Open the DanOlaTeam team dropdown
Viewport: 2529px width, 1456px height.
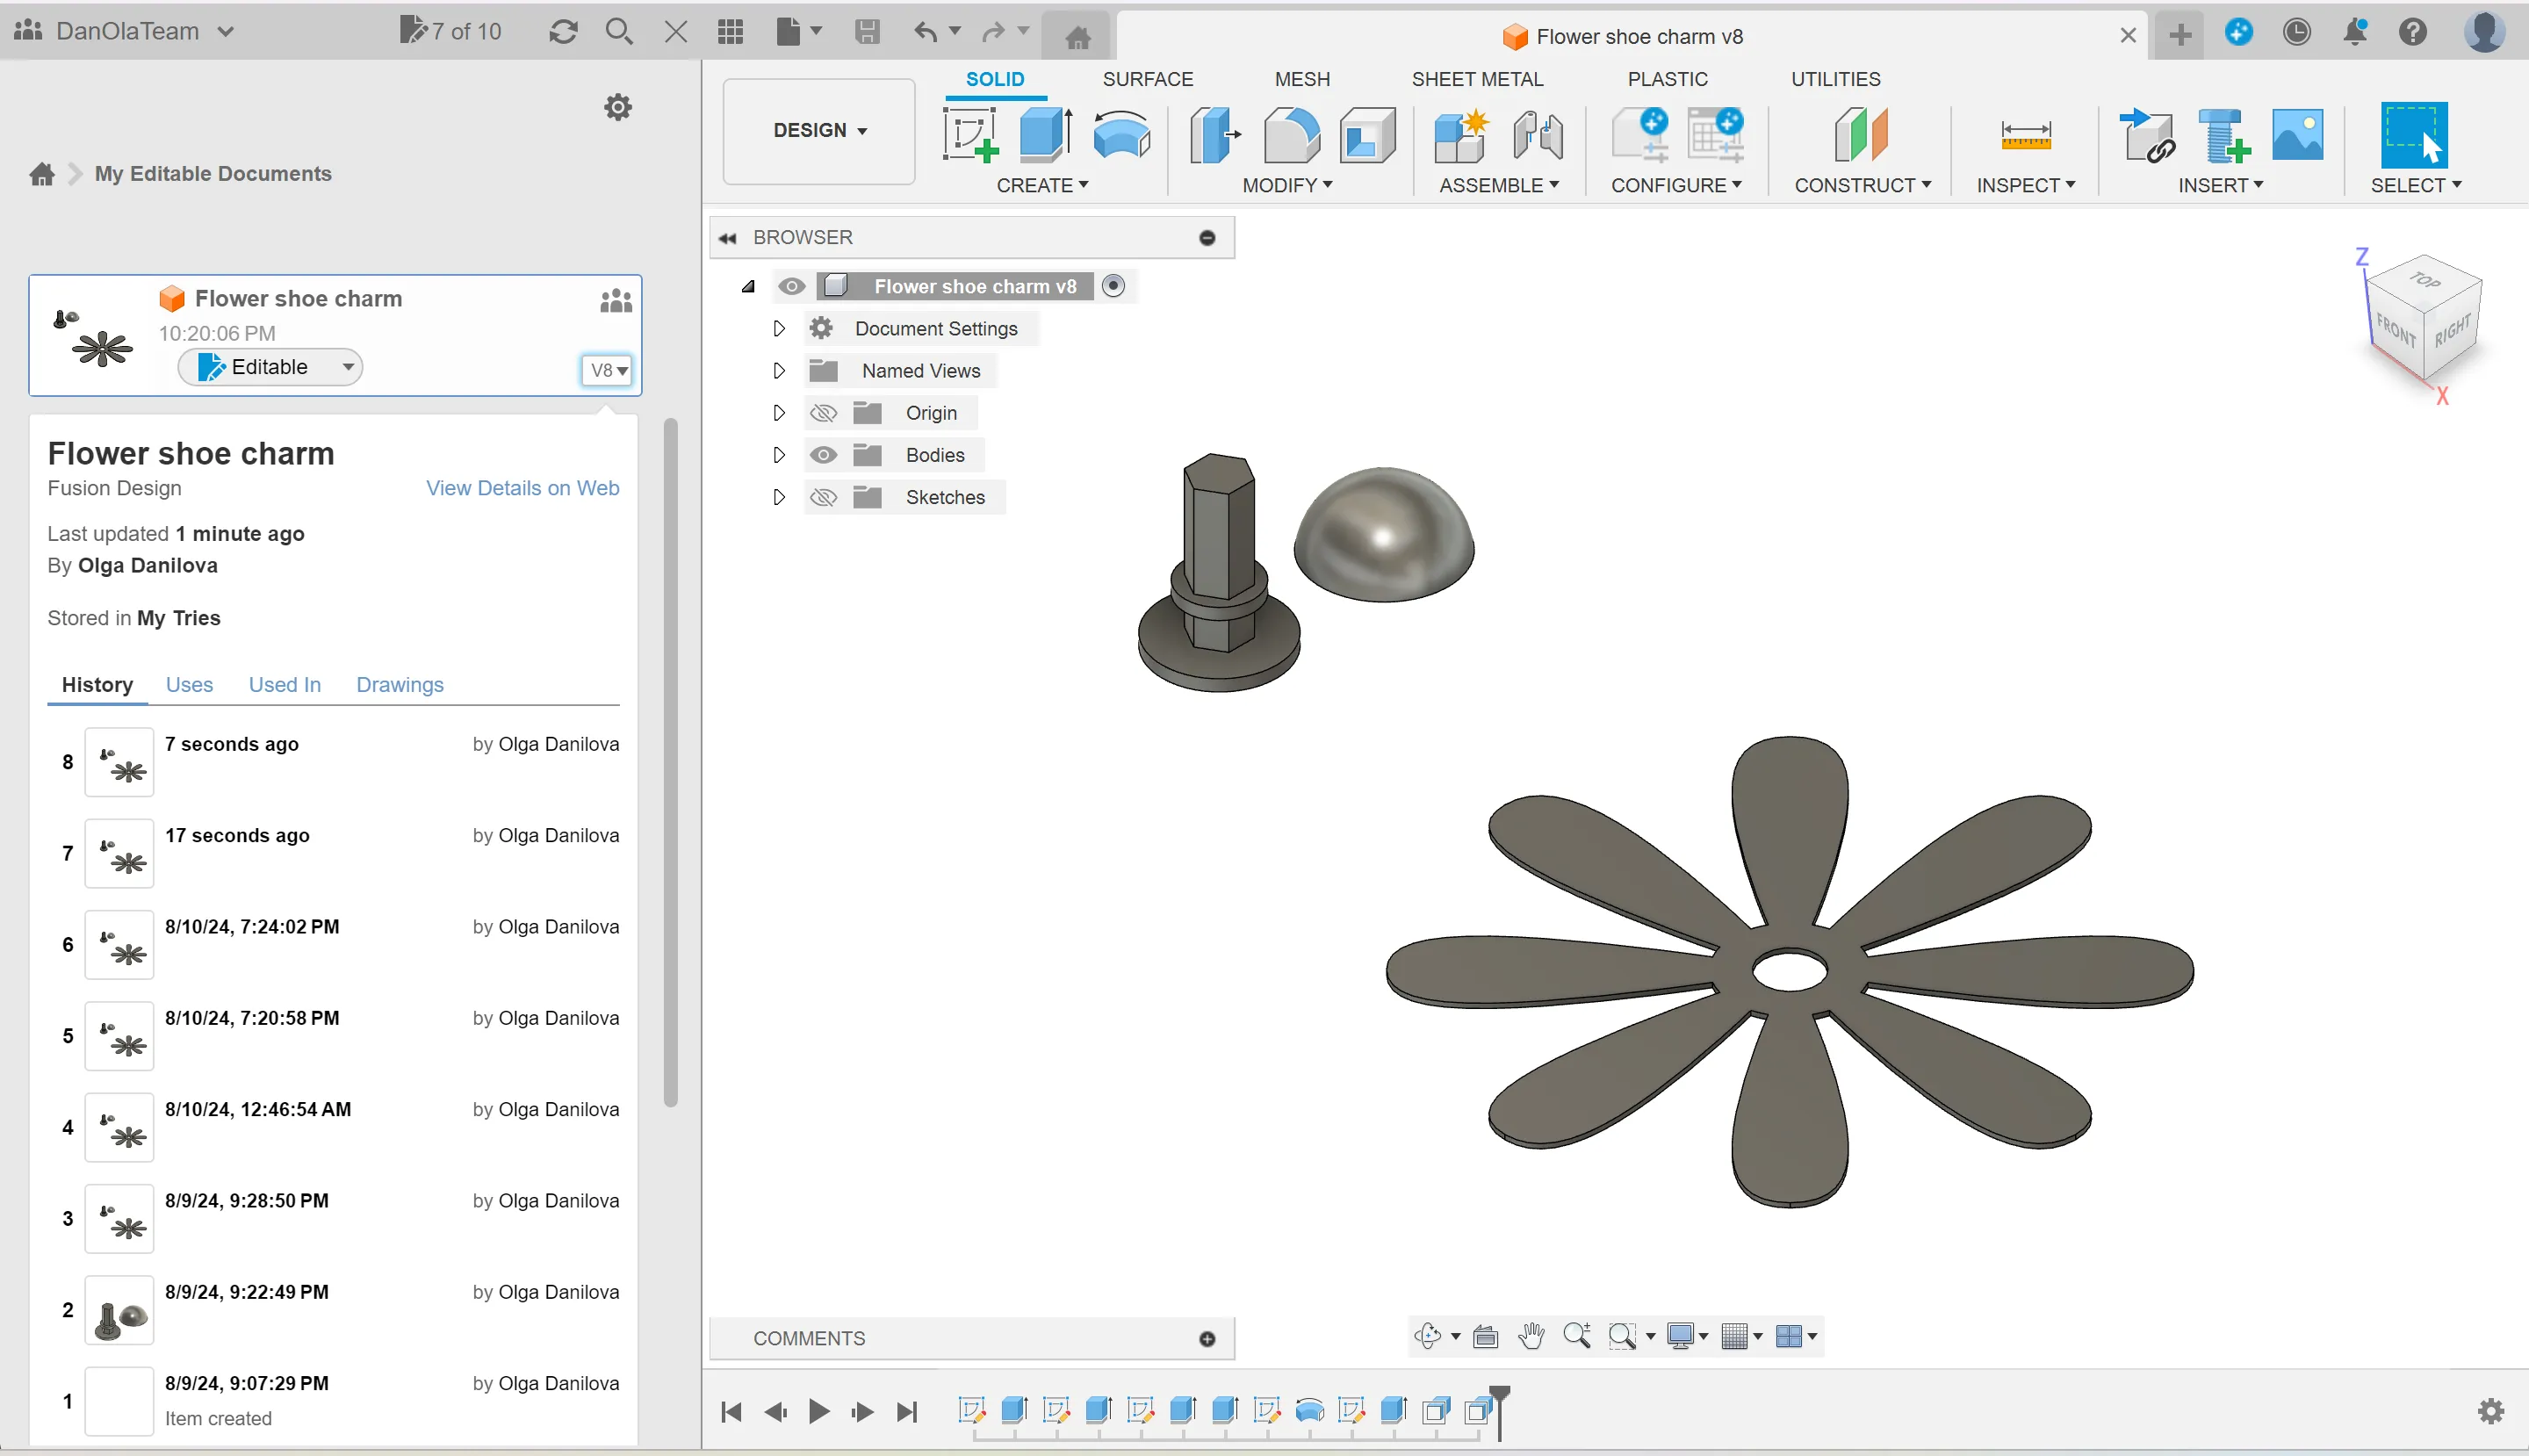point(125,31)
